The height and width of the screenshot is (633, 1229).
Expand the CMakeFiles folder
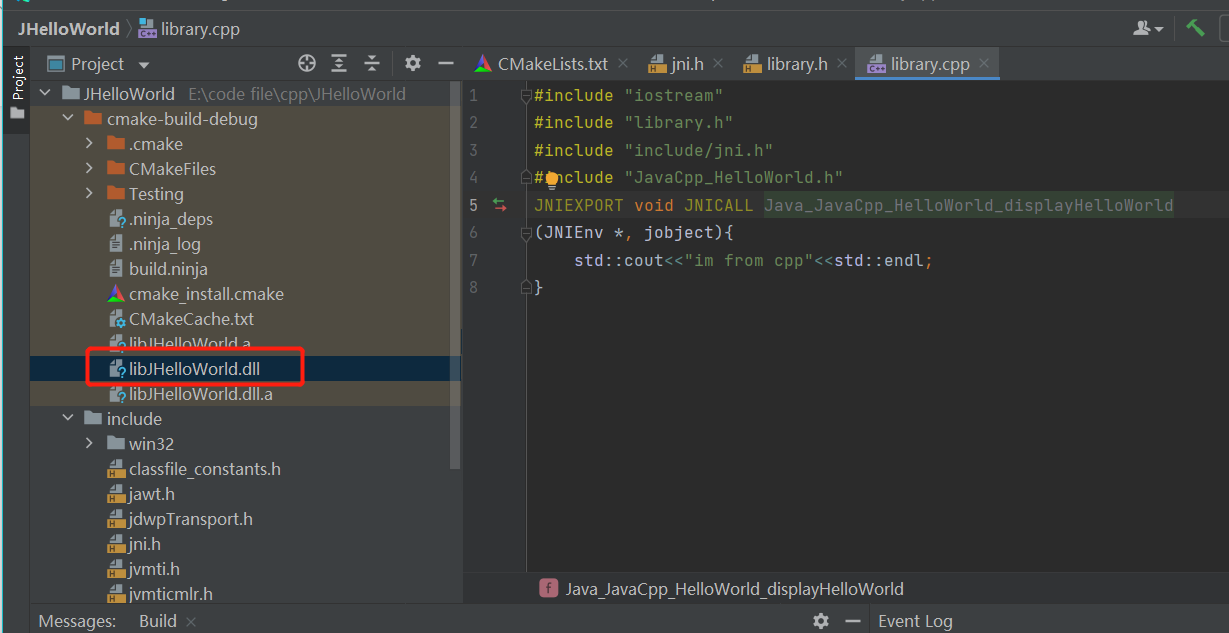(x=90, y=169)
